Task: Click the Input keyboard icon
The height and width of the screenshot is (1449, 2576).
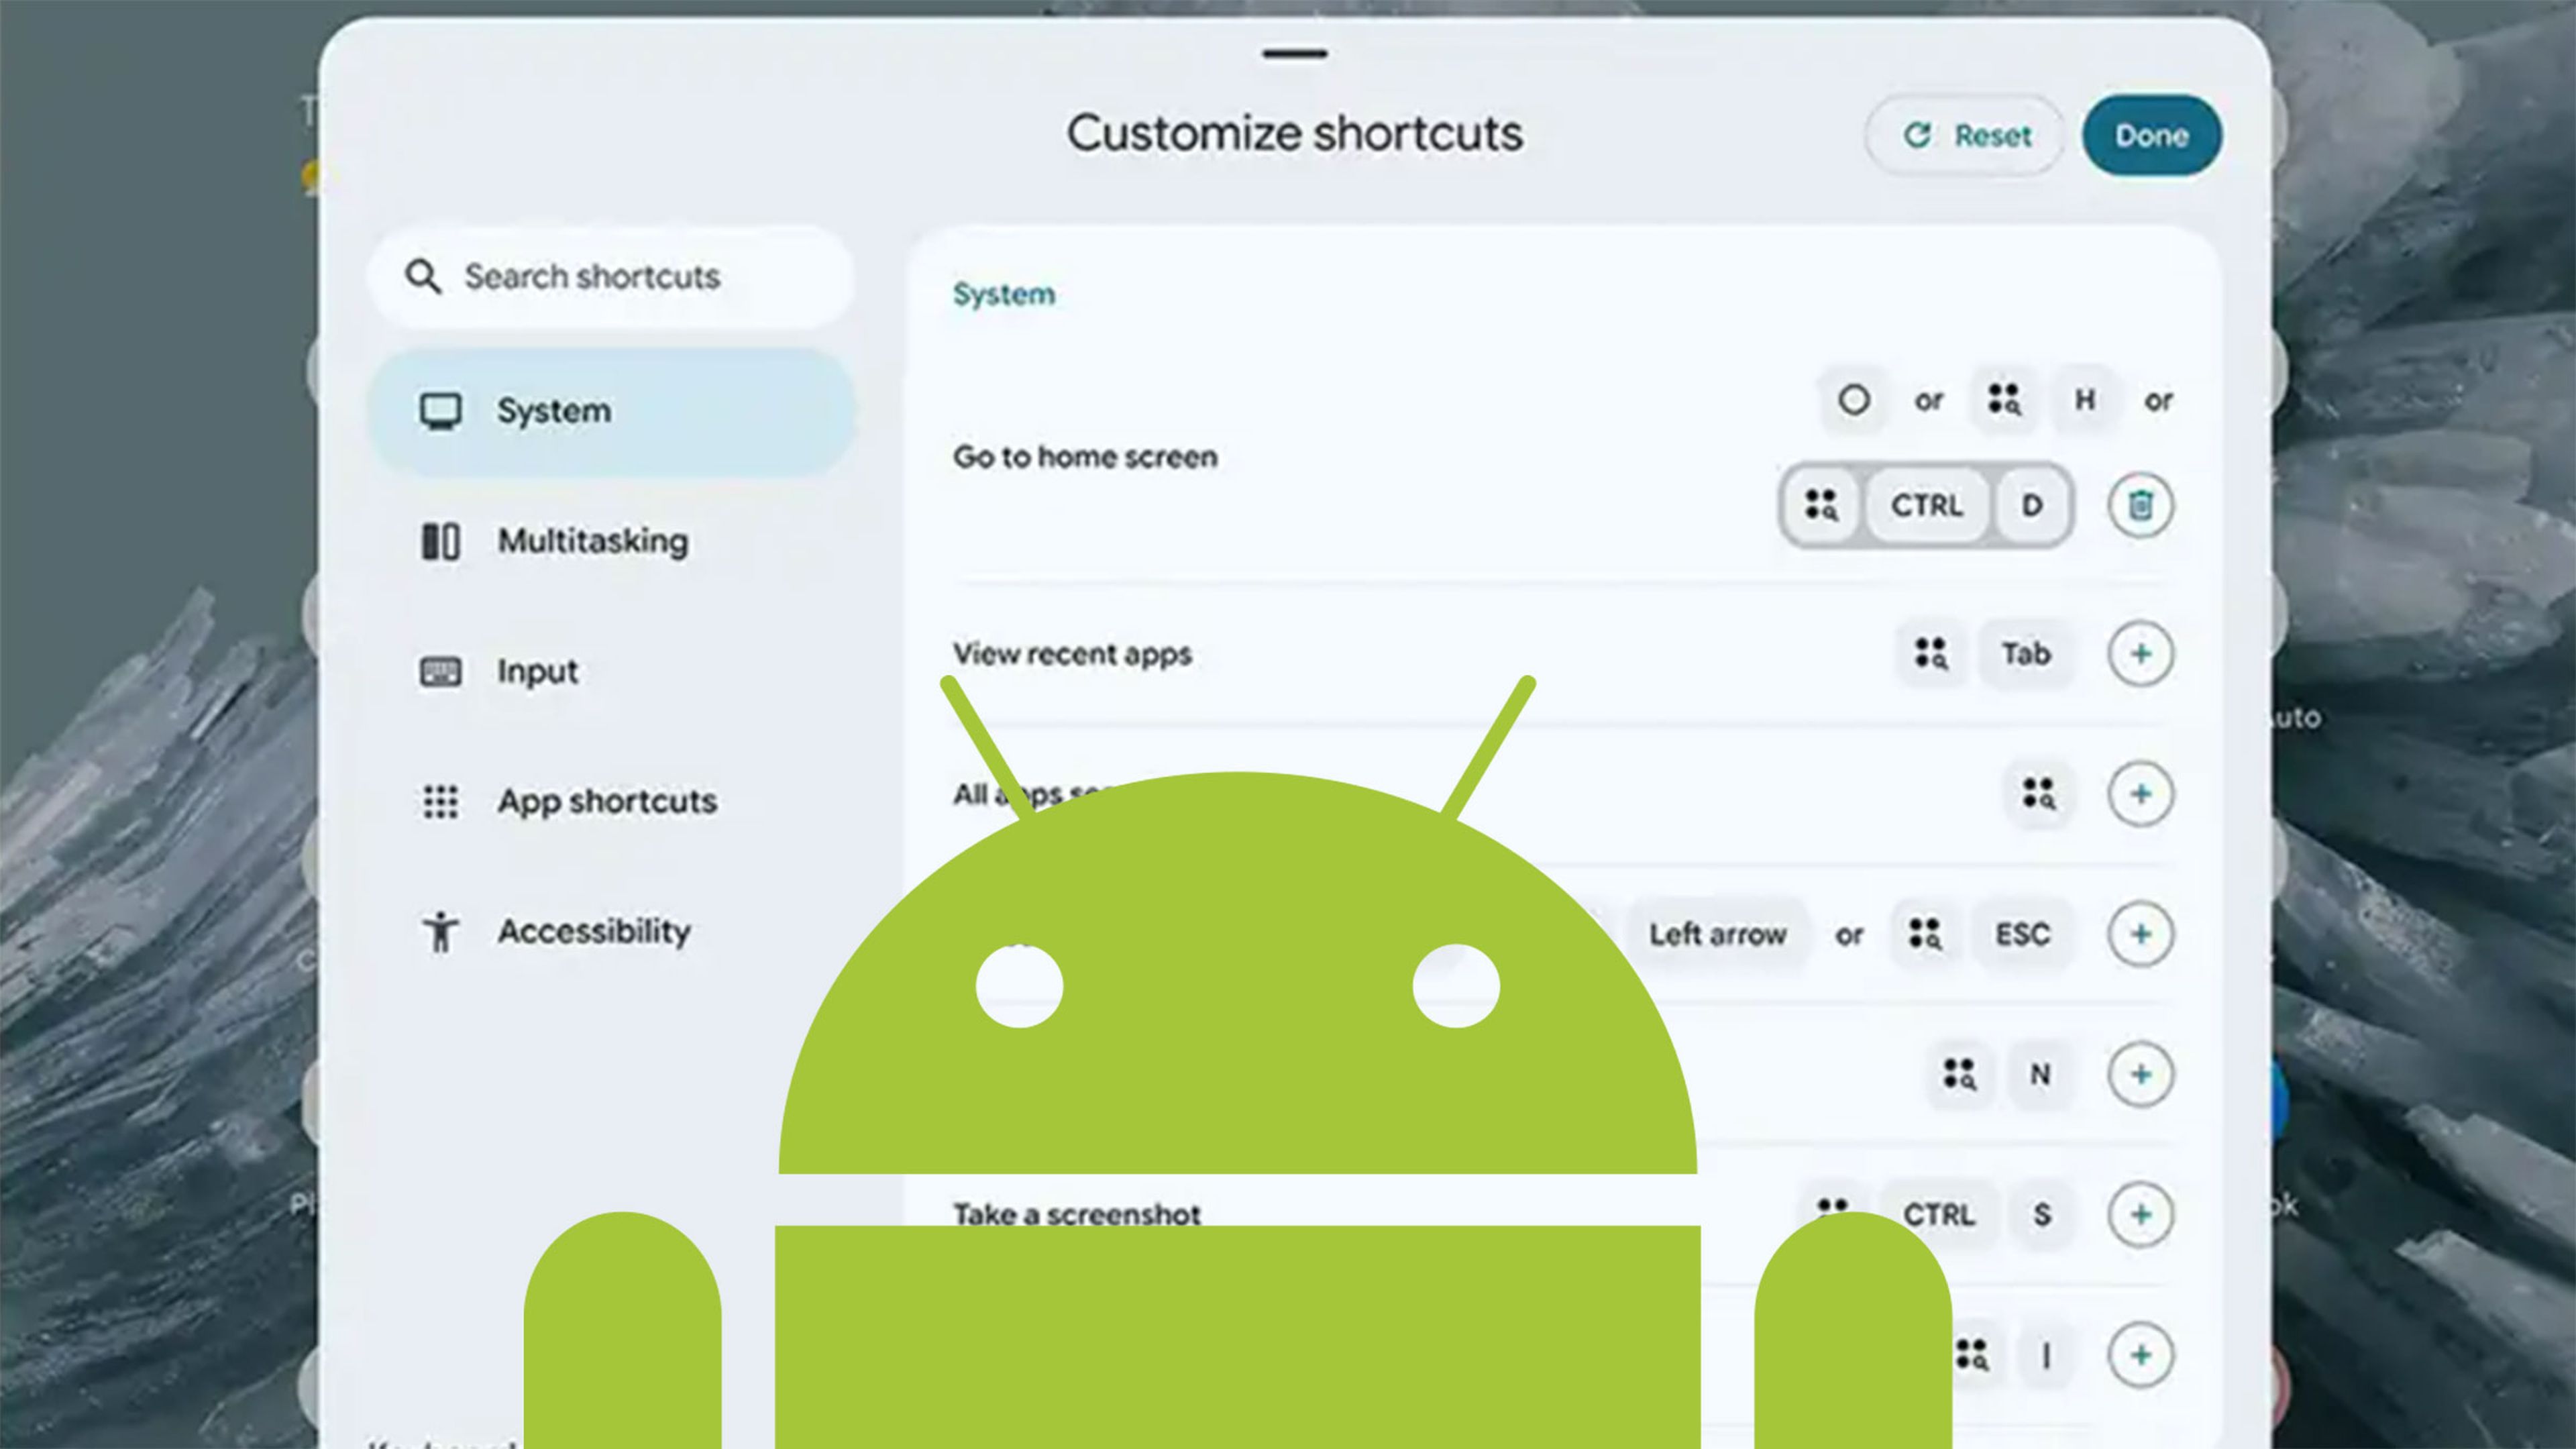Action: 440,672
